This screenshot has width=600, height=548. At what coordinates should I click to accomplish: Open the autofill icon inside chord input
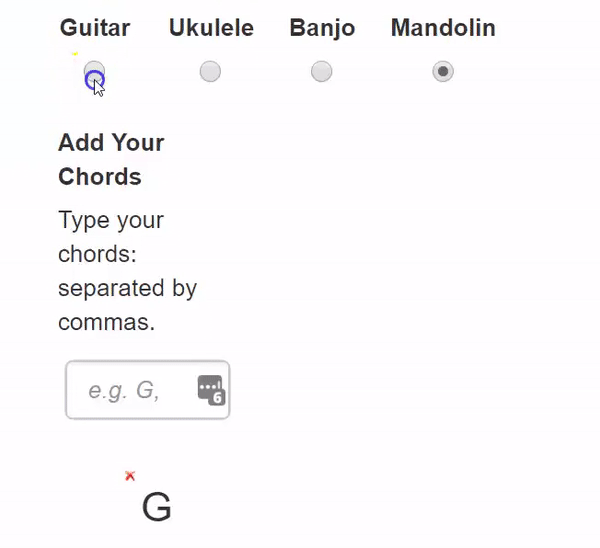211,390
